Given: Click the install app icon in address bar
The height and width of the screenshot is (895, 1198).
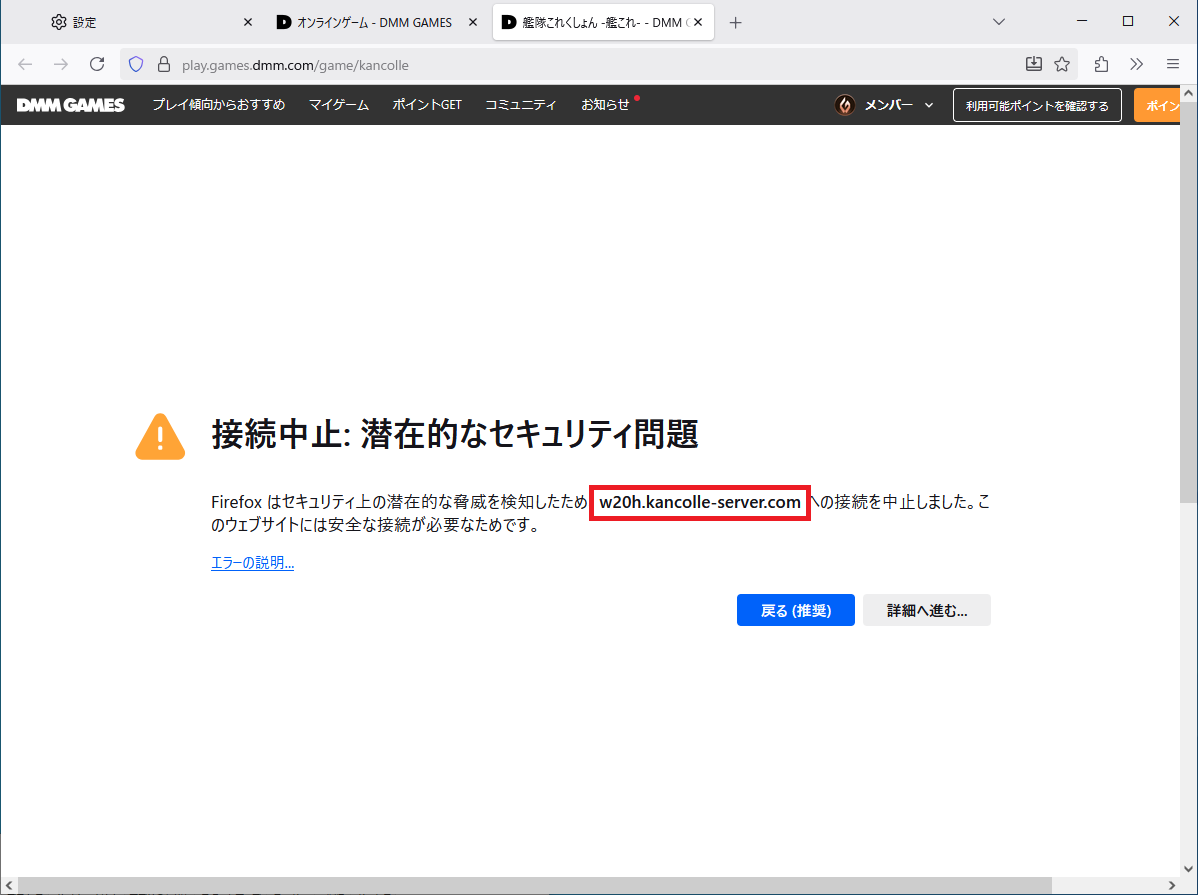Looking at the screenshot, I should coord(1034,64).
